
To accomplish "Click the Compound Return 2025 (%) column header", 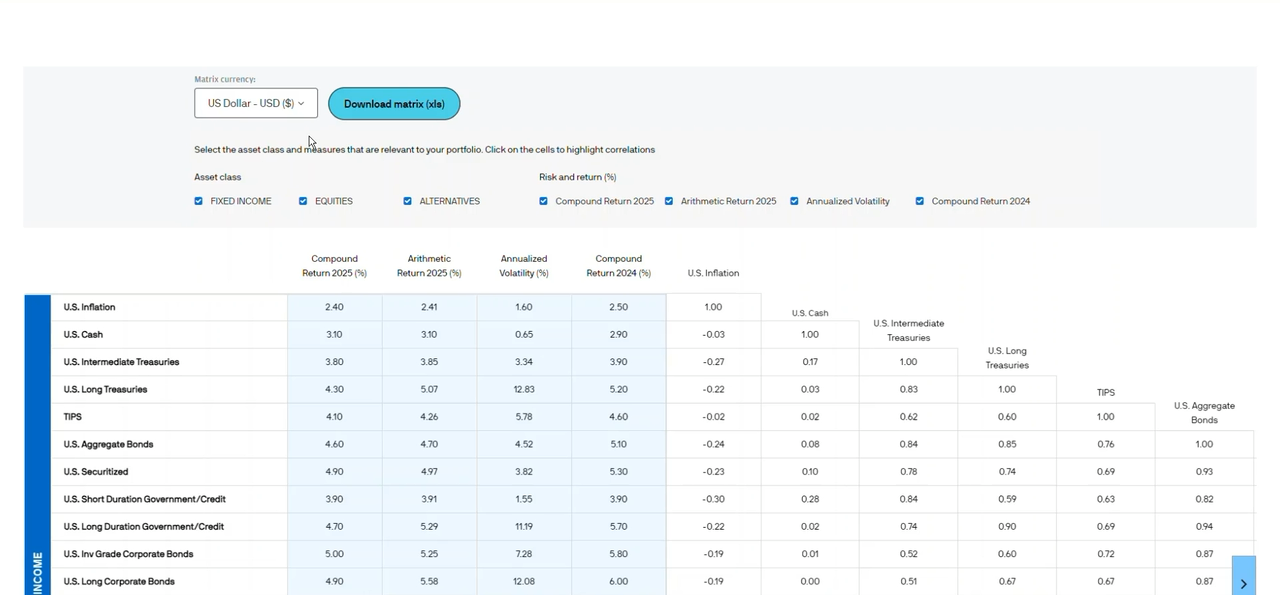I will [x=334, y=266].
